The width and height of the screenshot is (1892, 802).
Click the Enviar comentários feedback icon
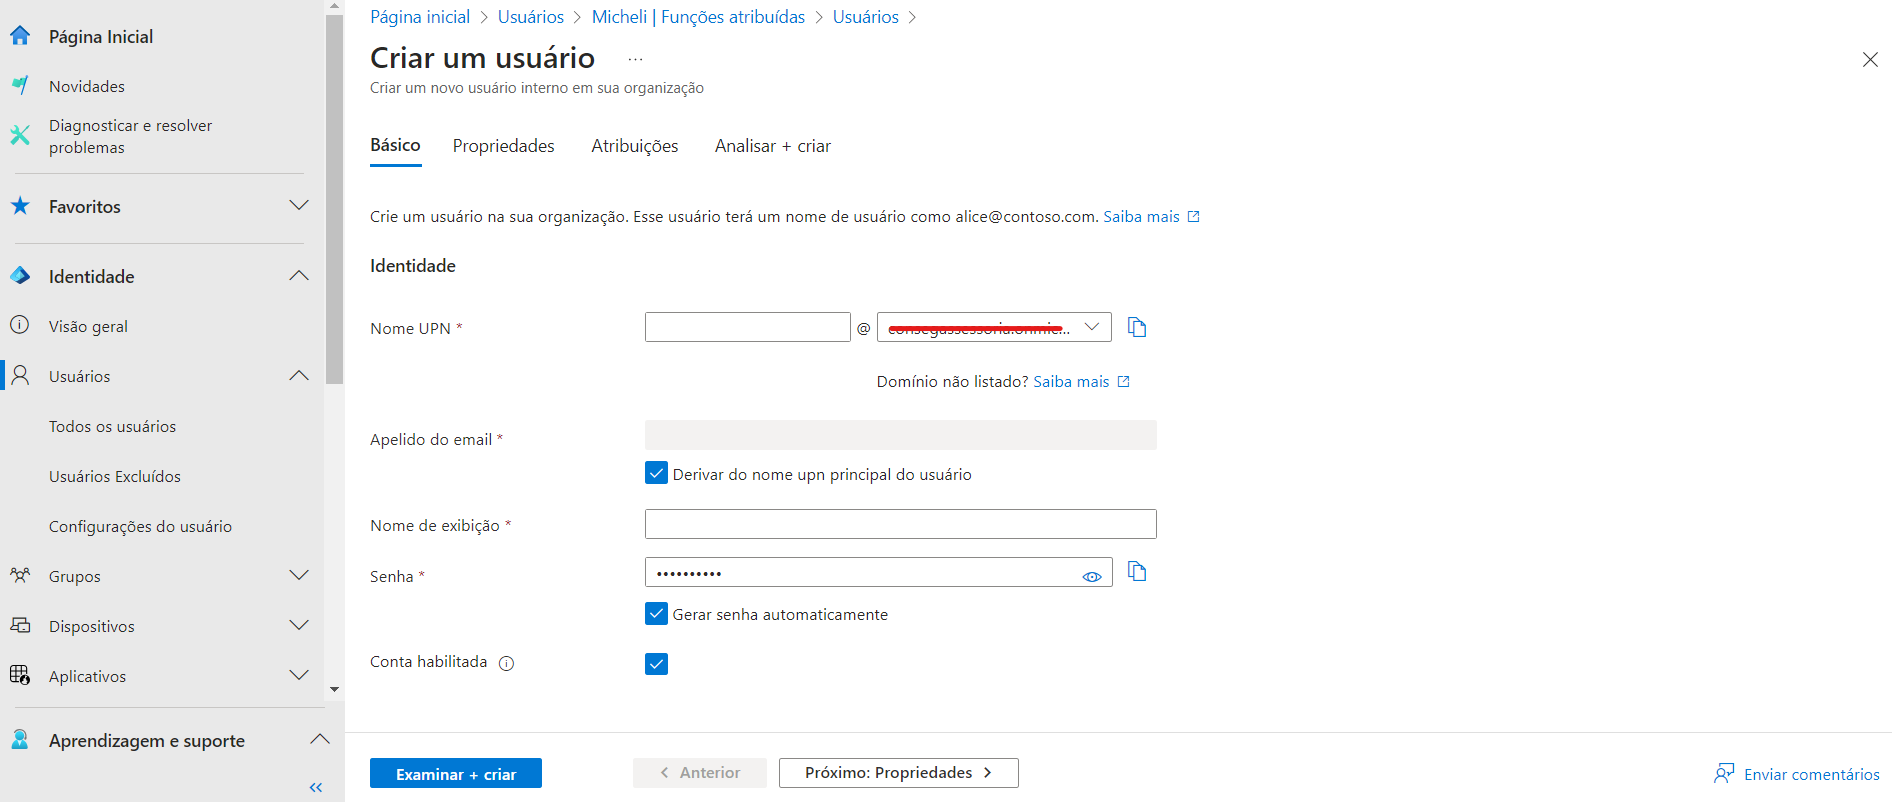point(1724,773)
